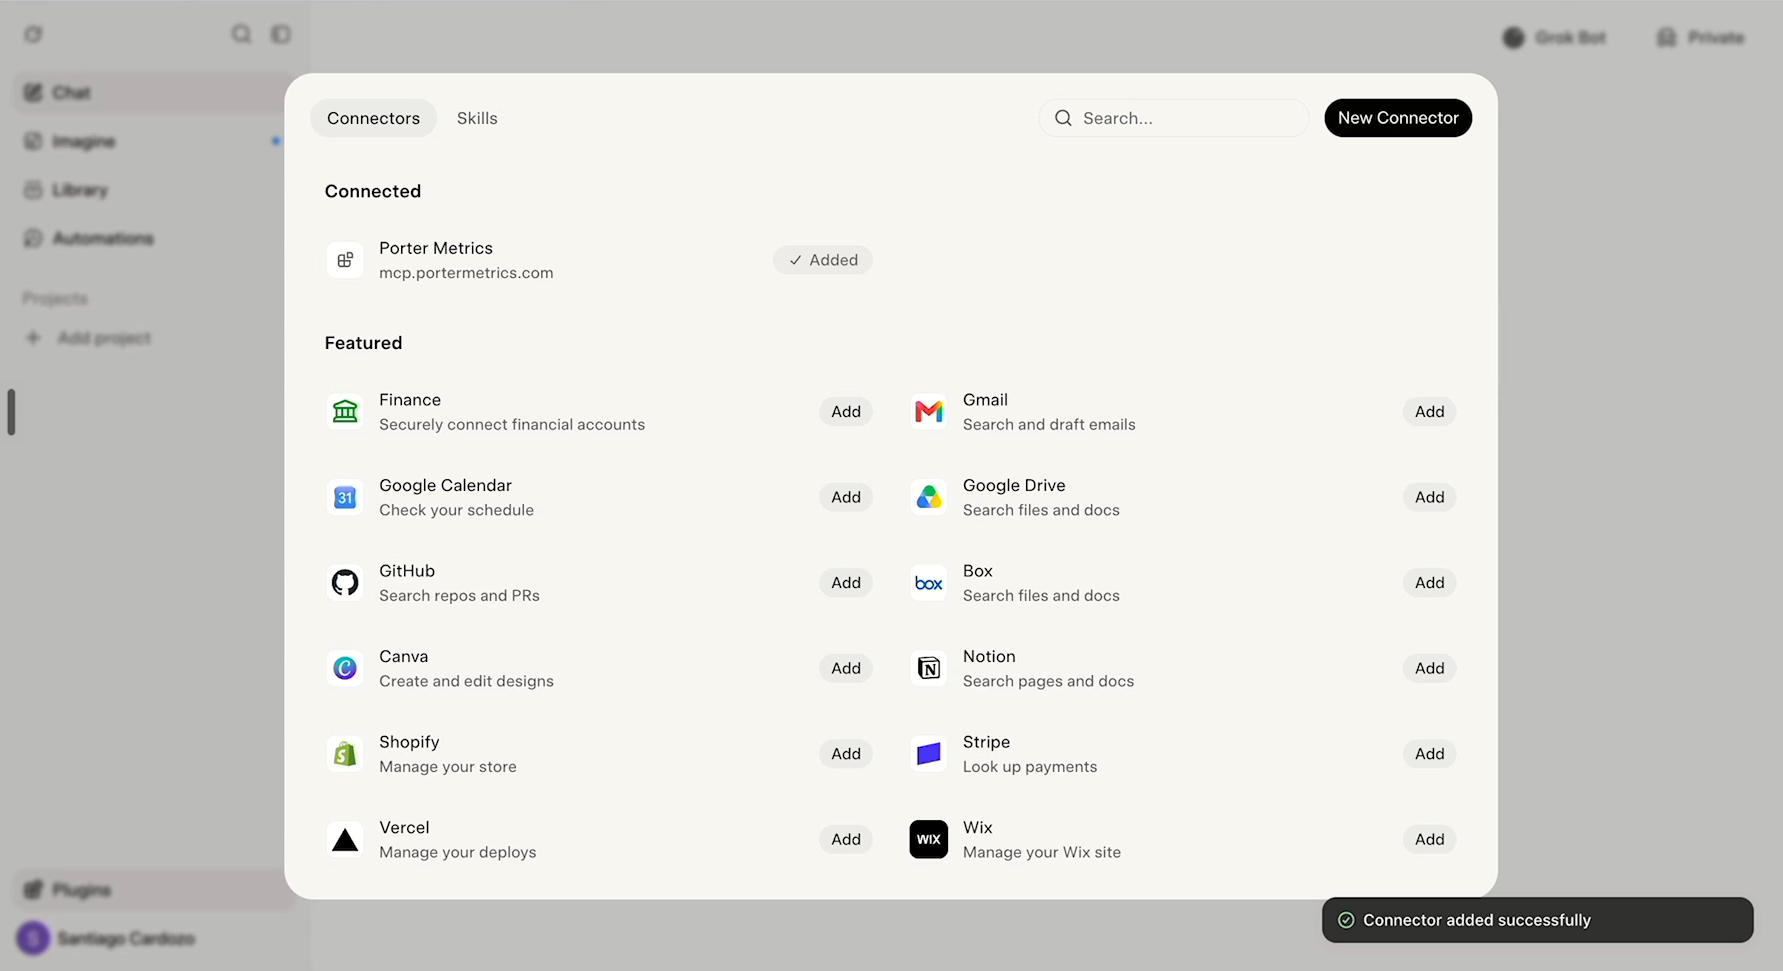Add the Notion connector
1783x971 pixels.
pos(1430,668)
